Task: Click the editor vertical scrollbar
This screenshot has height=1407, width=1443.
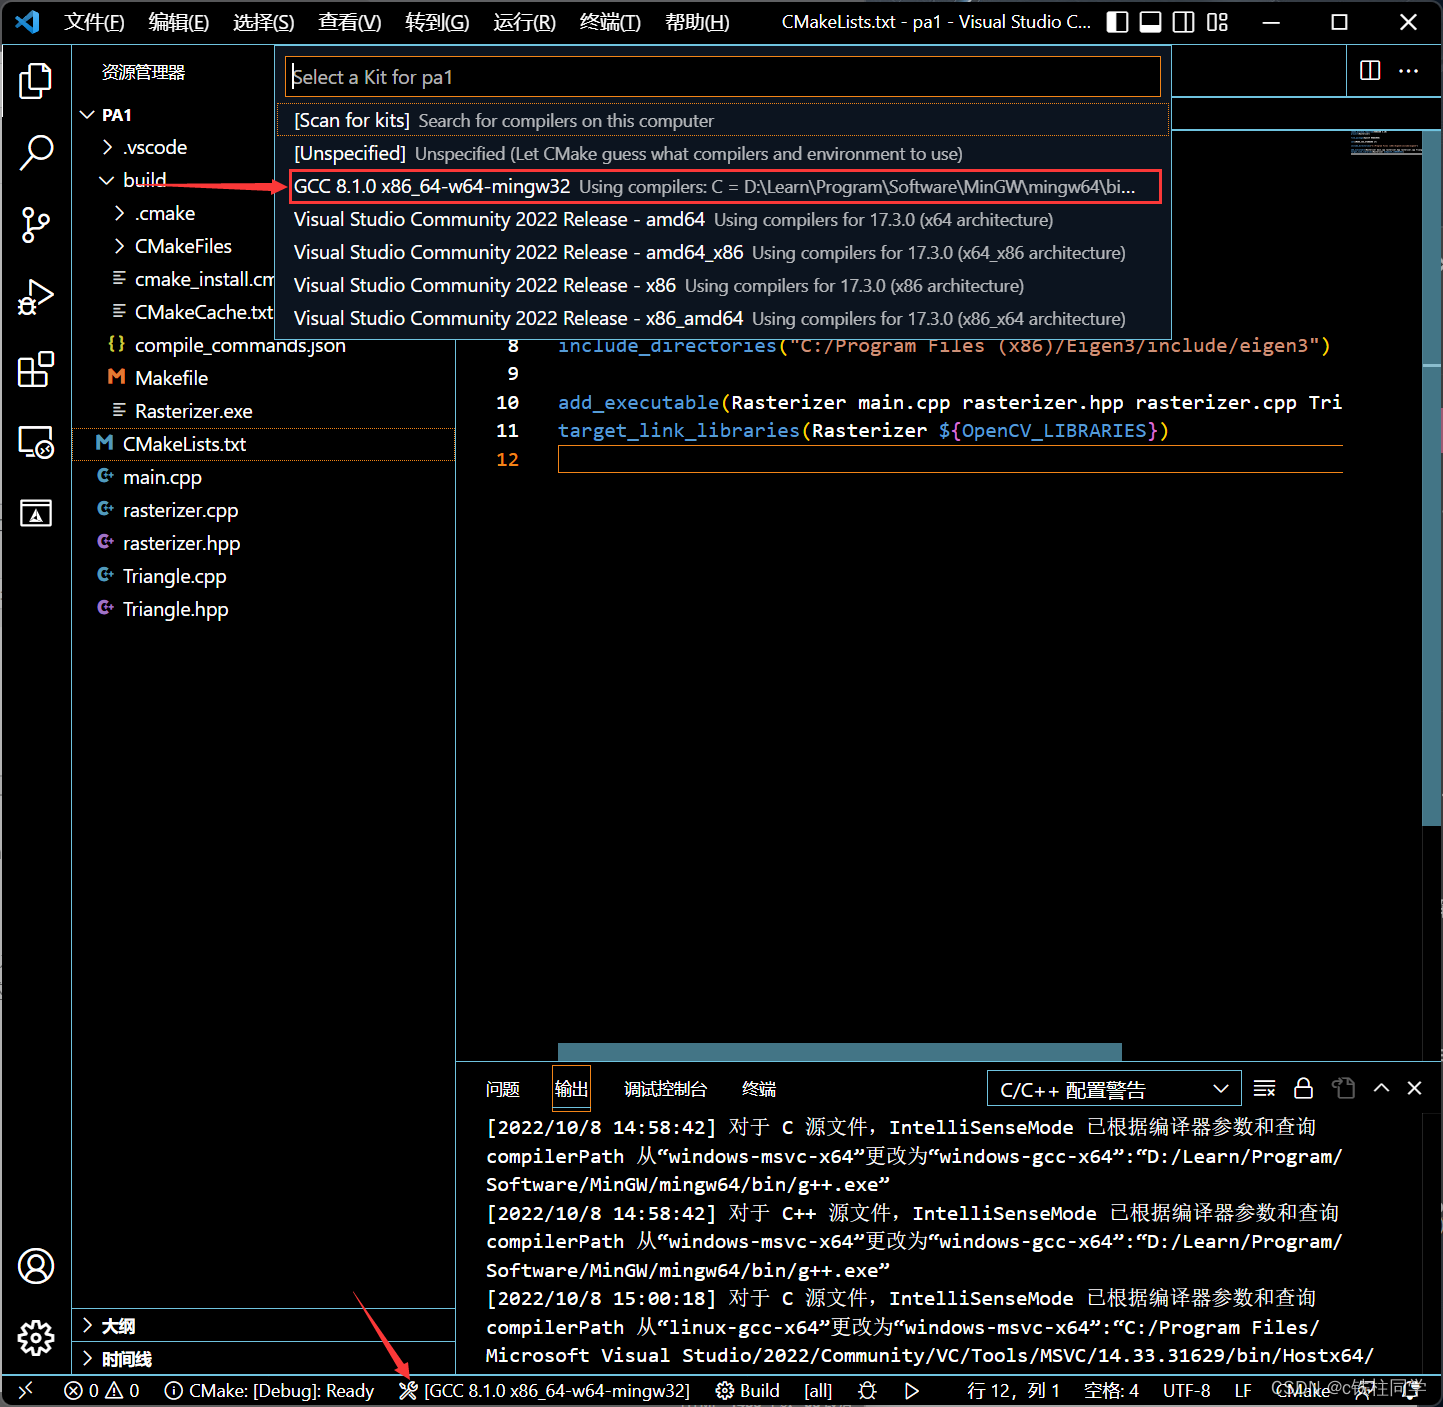Action: click(1431, 476)
